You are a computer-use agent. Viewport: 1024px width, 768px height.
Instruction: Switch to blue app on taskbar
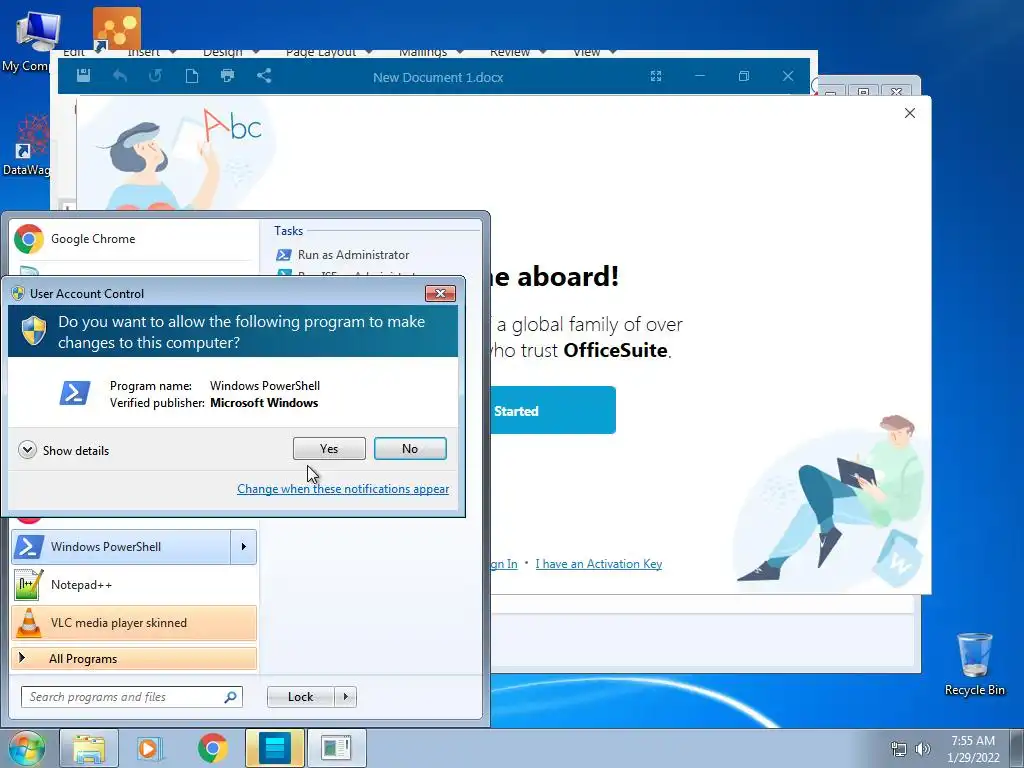274,748
